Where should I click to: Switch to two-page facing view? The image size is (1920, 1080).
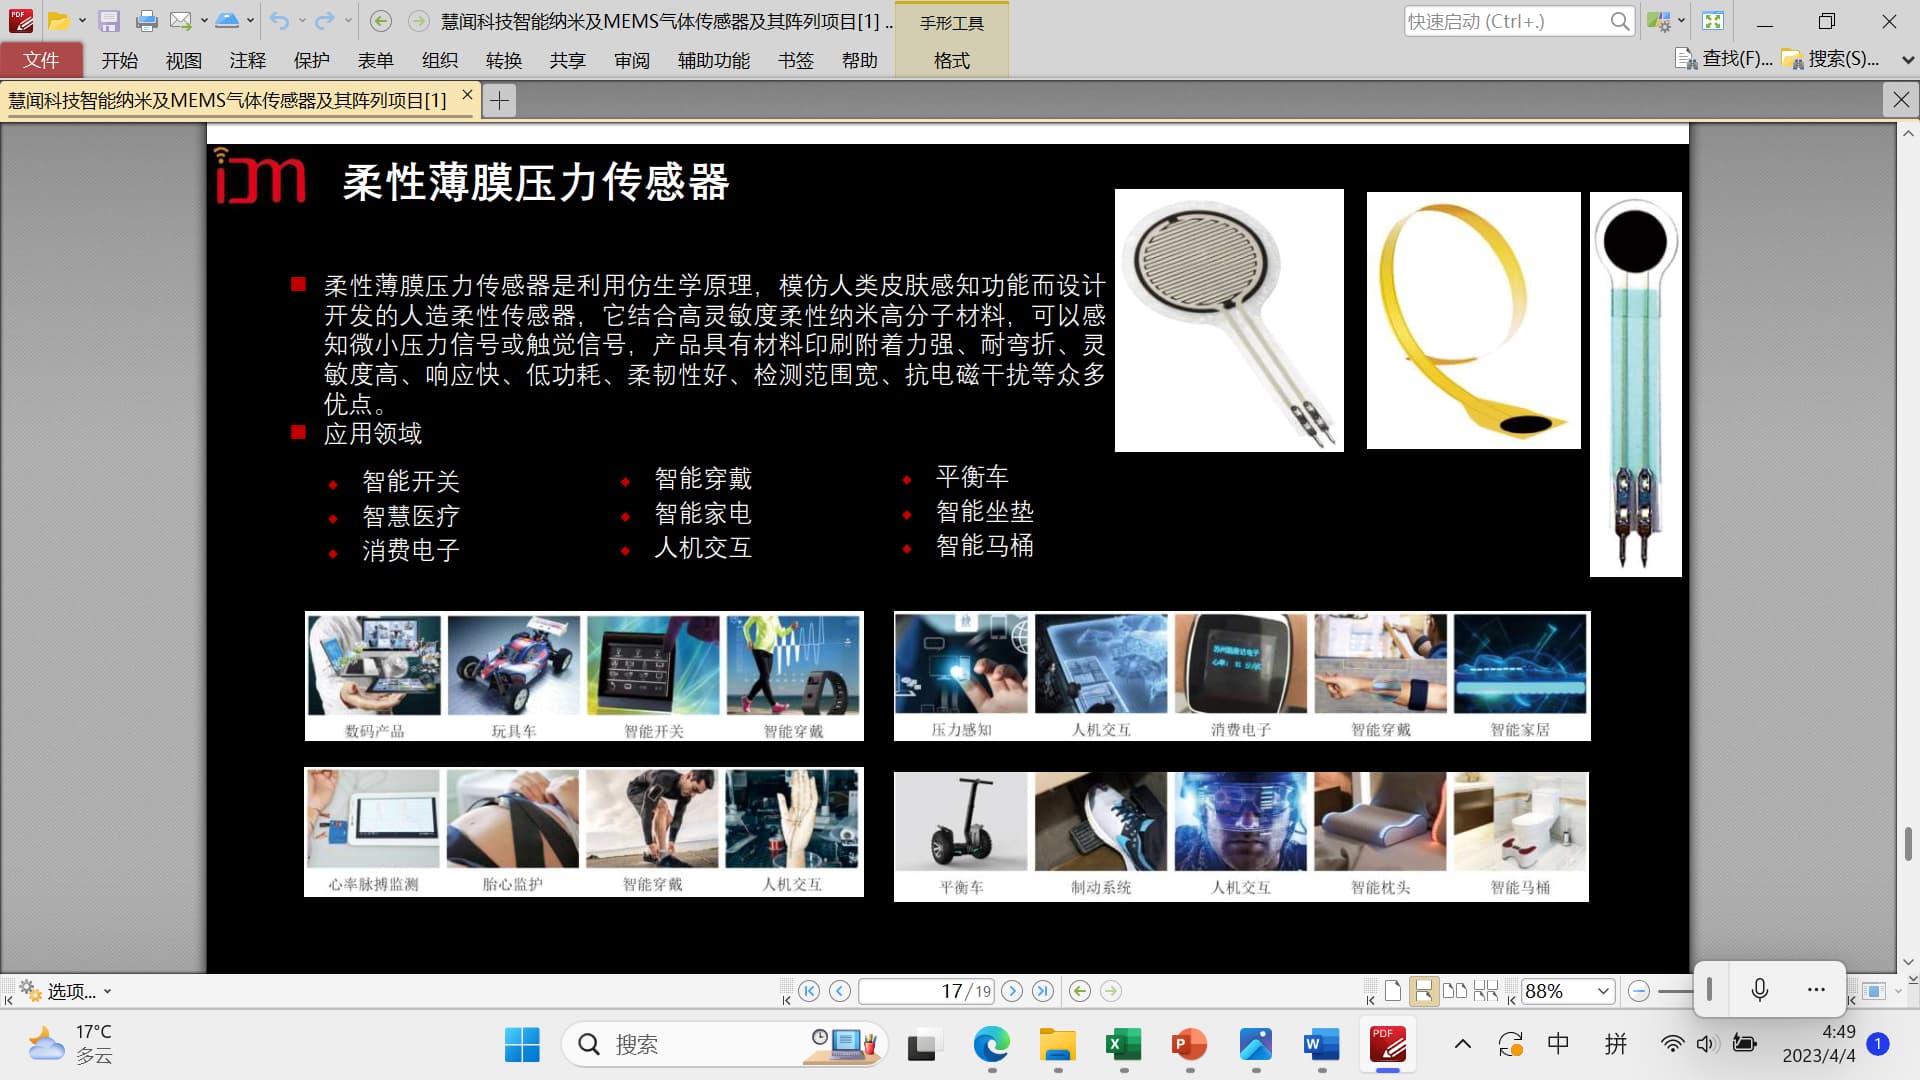(x=1455, y=991)
